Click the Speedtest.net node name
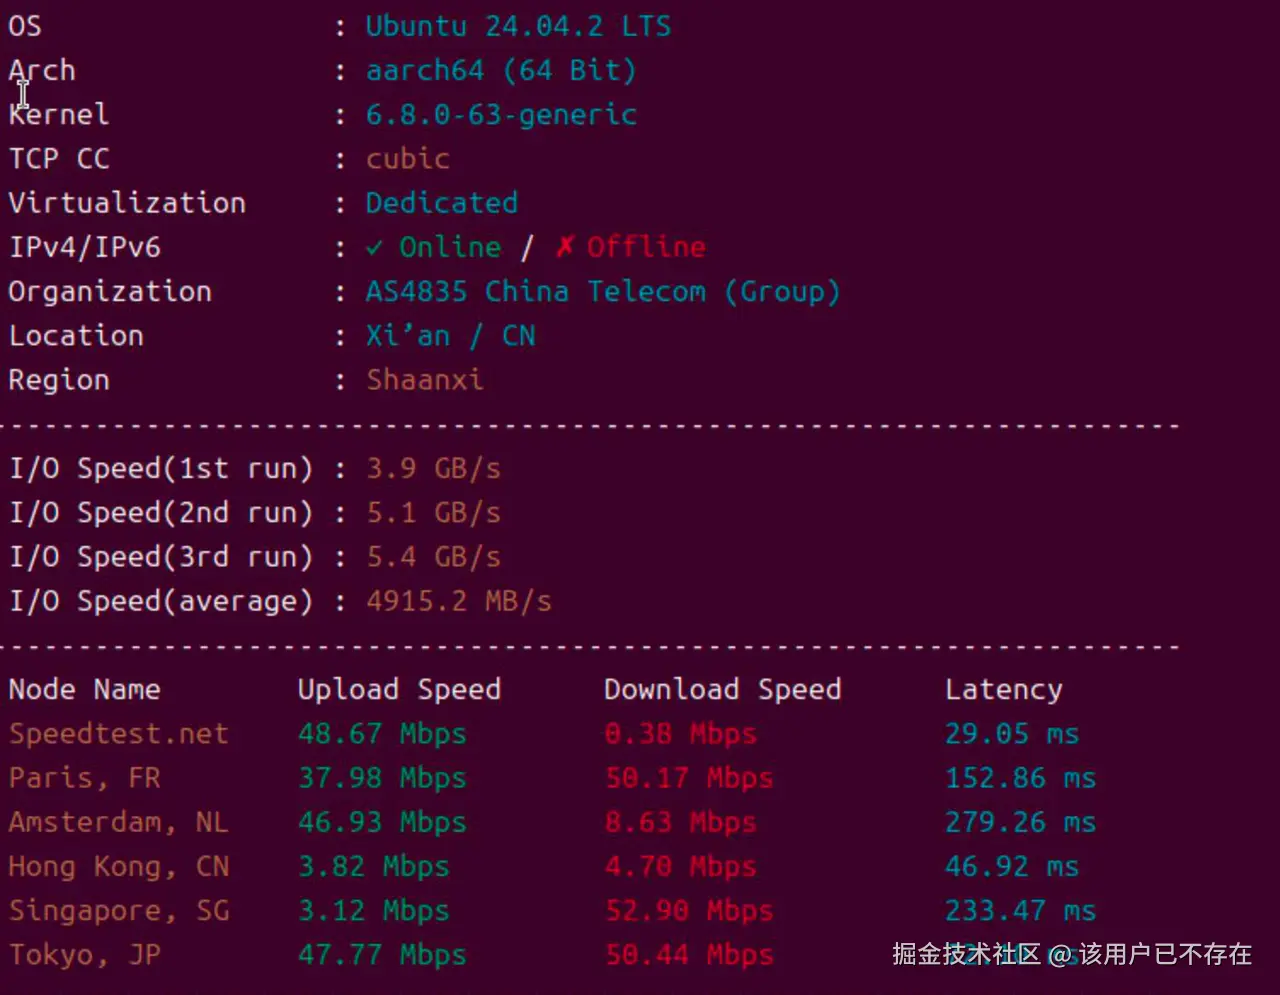 [x=118, y=734]
